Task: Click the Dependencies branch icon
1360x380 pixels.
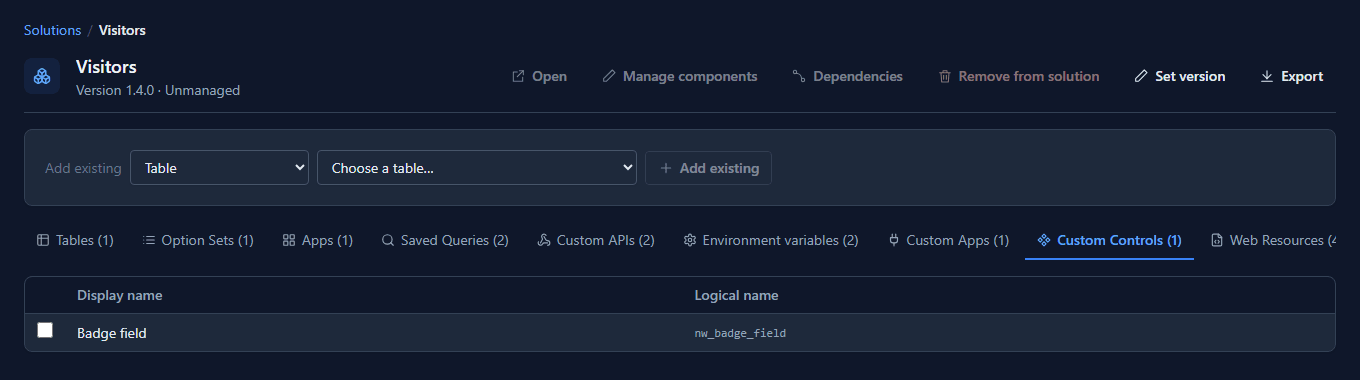Action: coord(799,76)
